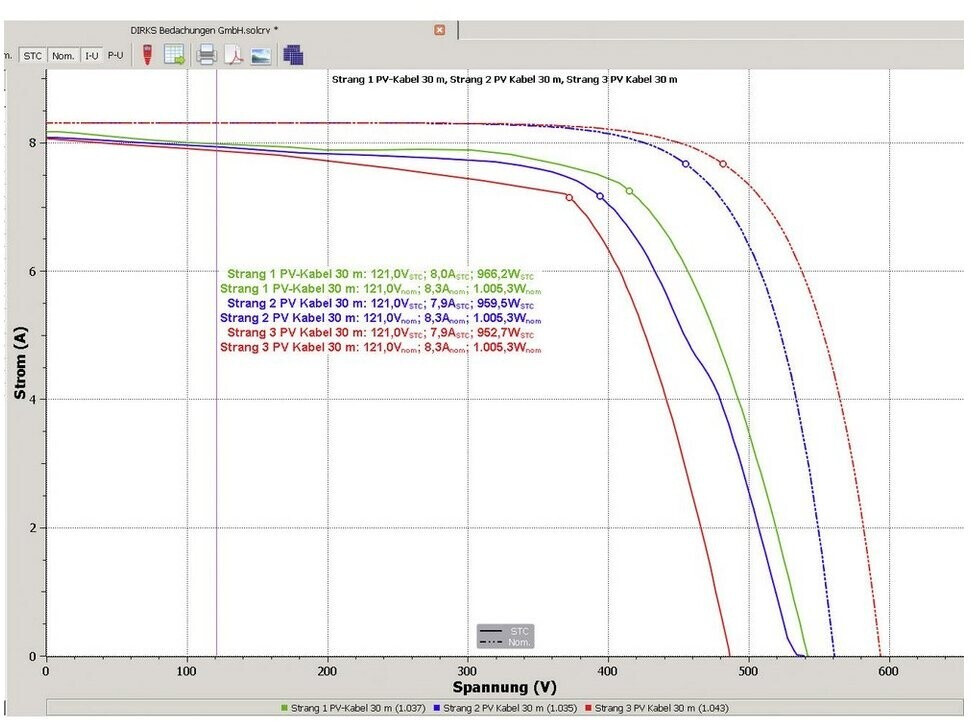Screen dimensions: 976x722
Task: Select Strang 3 PV Kabel 30 m legend entry
Action: click(662, 708)
